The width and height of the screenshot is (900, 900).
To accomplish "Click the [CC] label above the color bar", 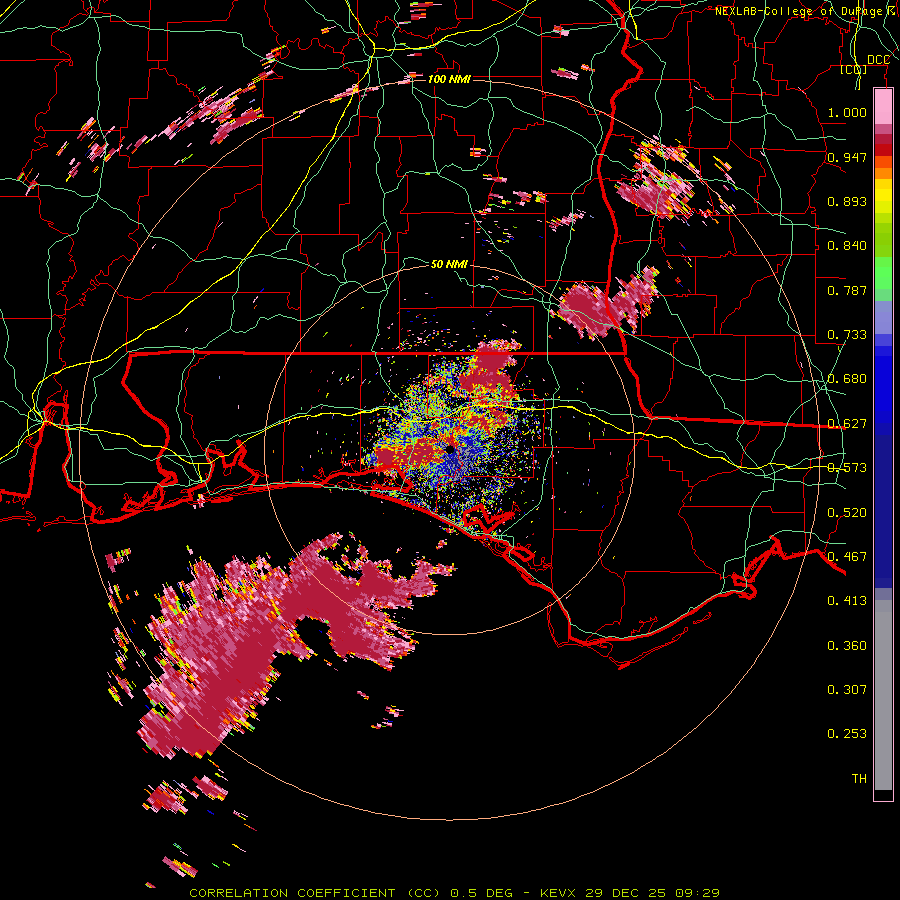I will click(x=854, y=70).
